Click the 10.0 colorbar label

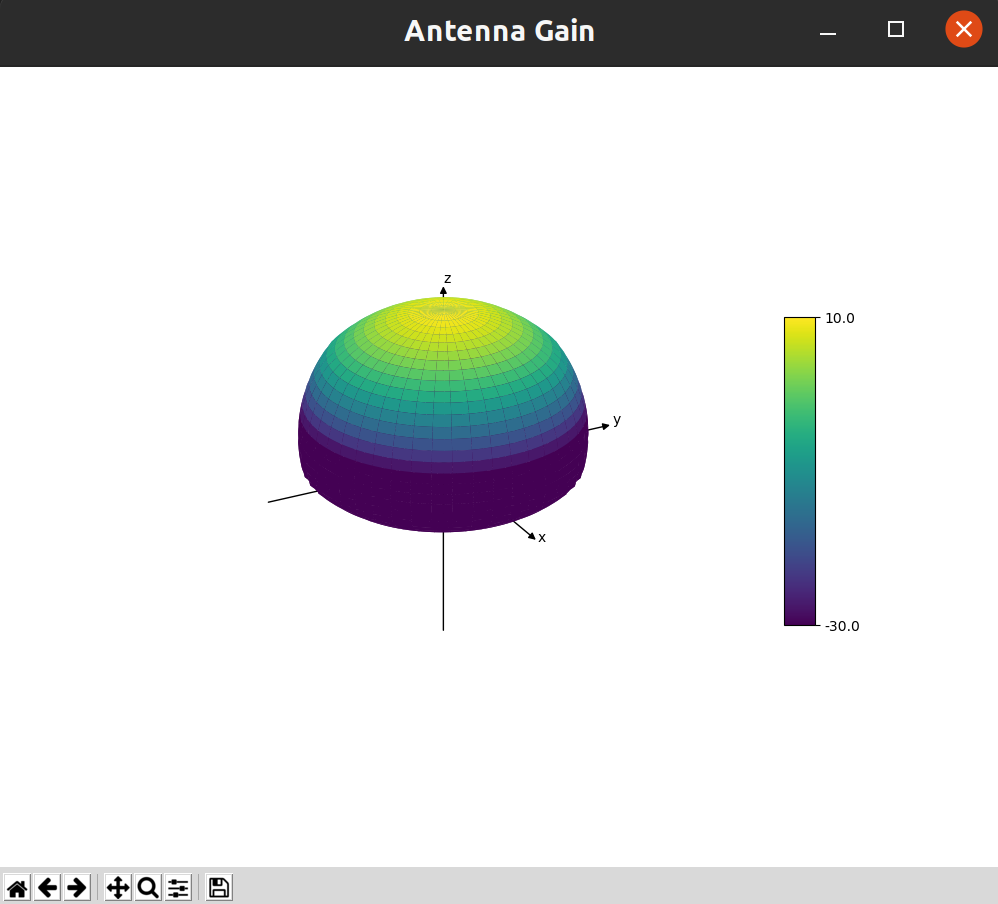click(839, 318)
